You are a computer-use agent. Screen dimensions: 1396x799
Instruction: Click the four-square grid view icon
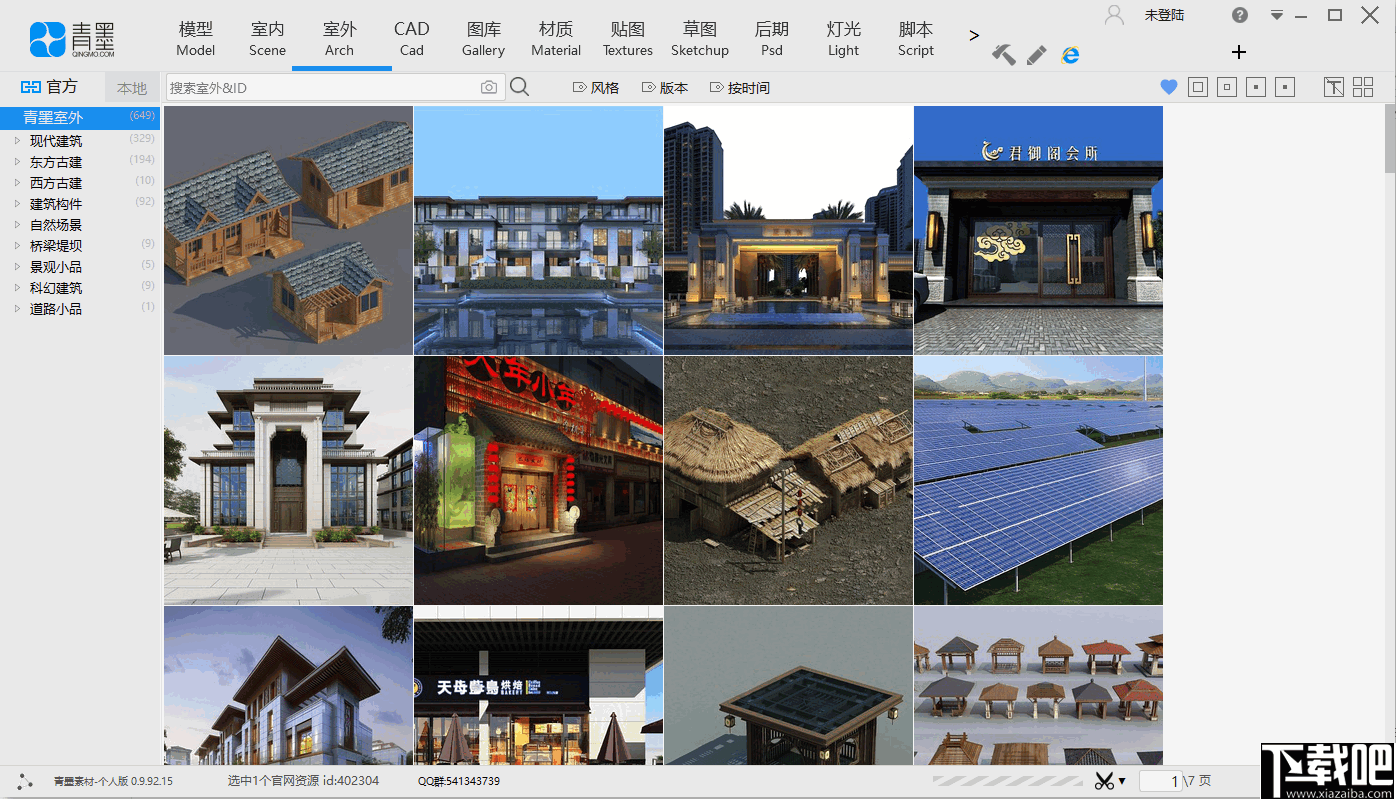point(1363,88)
